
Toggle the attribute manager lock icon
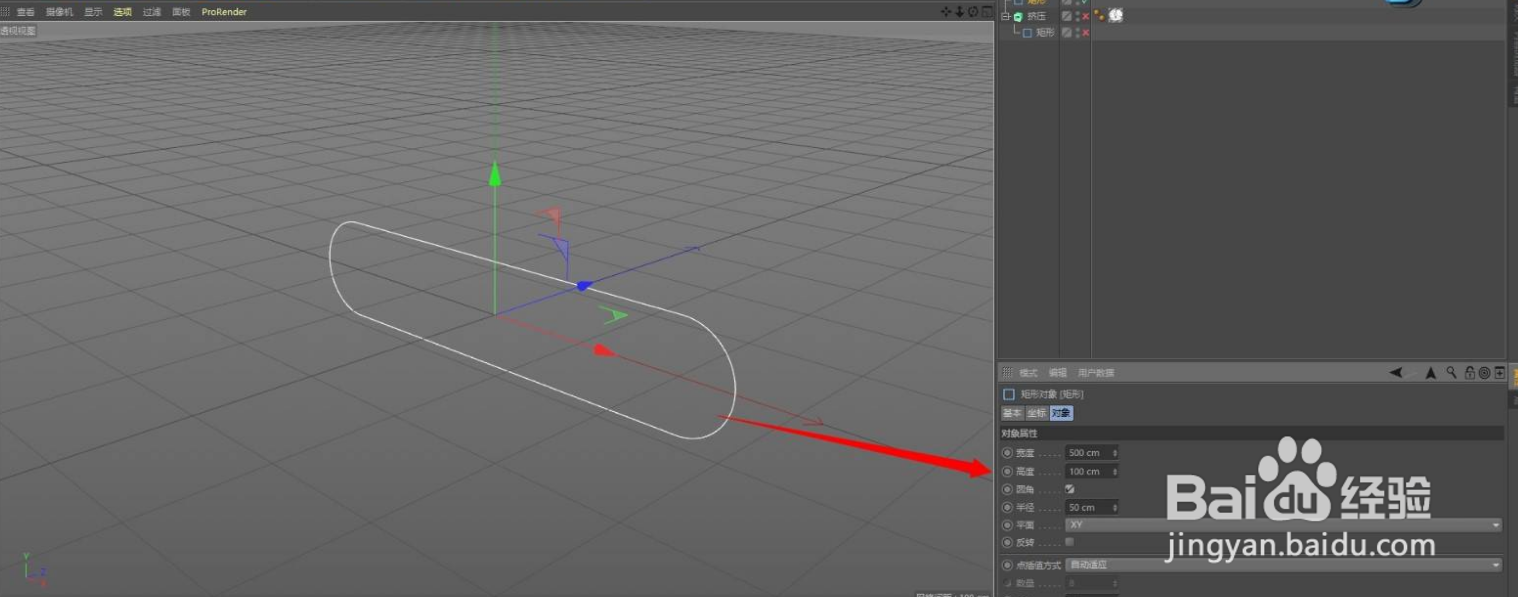click(1470, 373)
